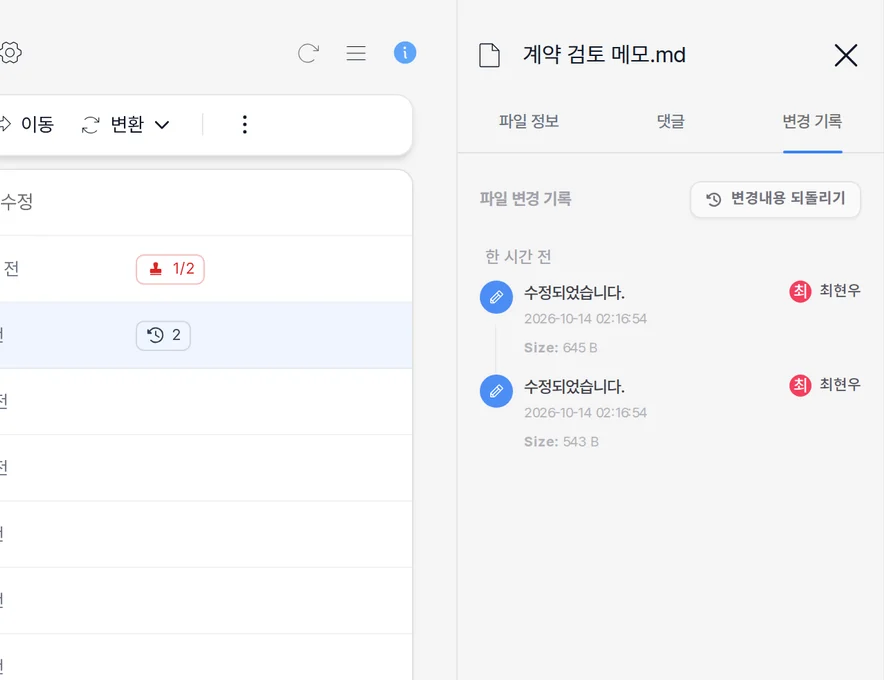Click the pencil icon of the 543 B entry

point(496,391)
